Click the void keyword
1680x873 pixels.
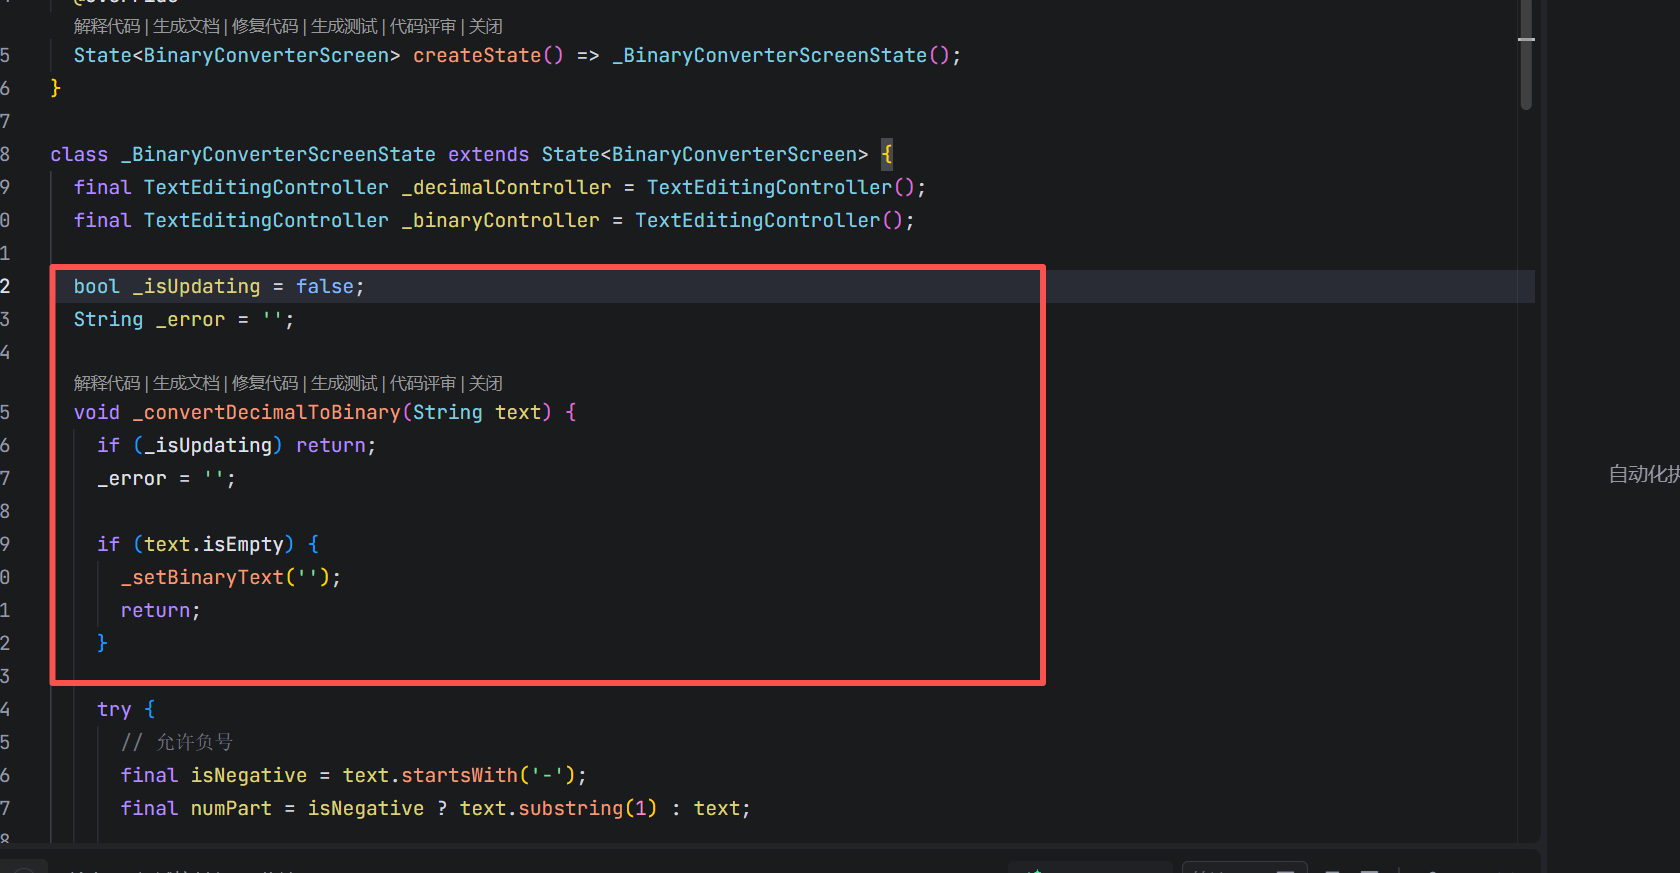[x=97, y=412]
